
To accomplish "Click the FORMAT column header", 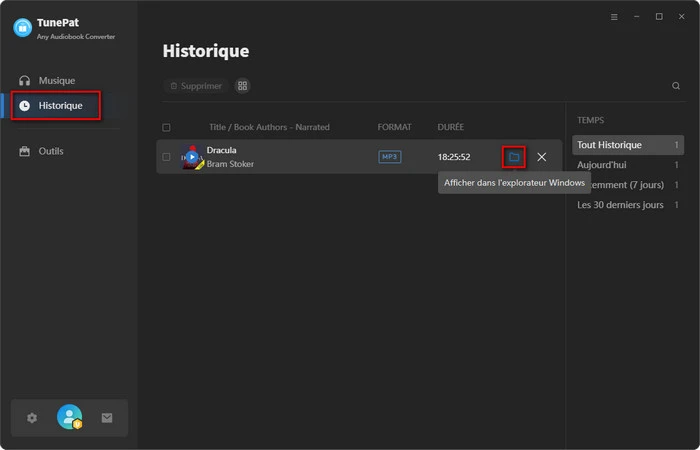I will [395, 127].
